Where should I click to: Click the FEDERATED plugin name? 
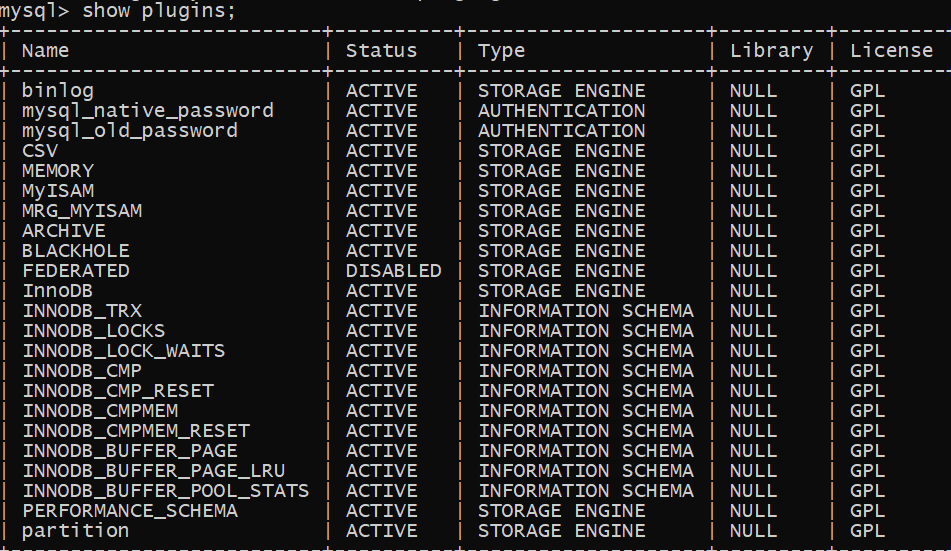click(x=76, y=271)
